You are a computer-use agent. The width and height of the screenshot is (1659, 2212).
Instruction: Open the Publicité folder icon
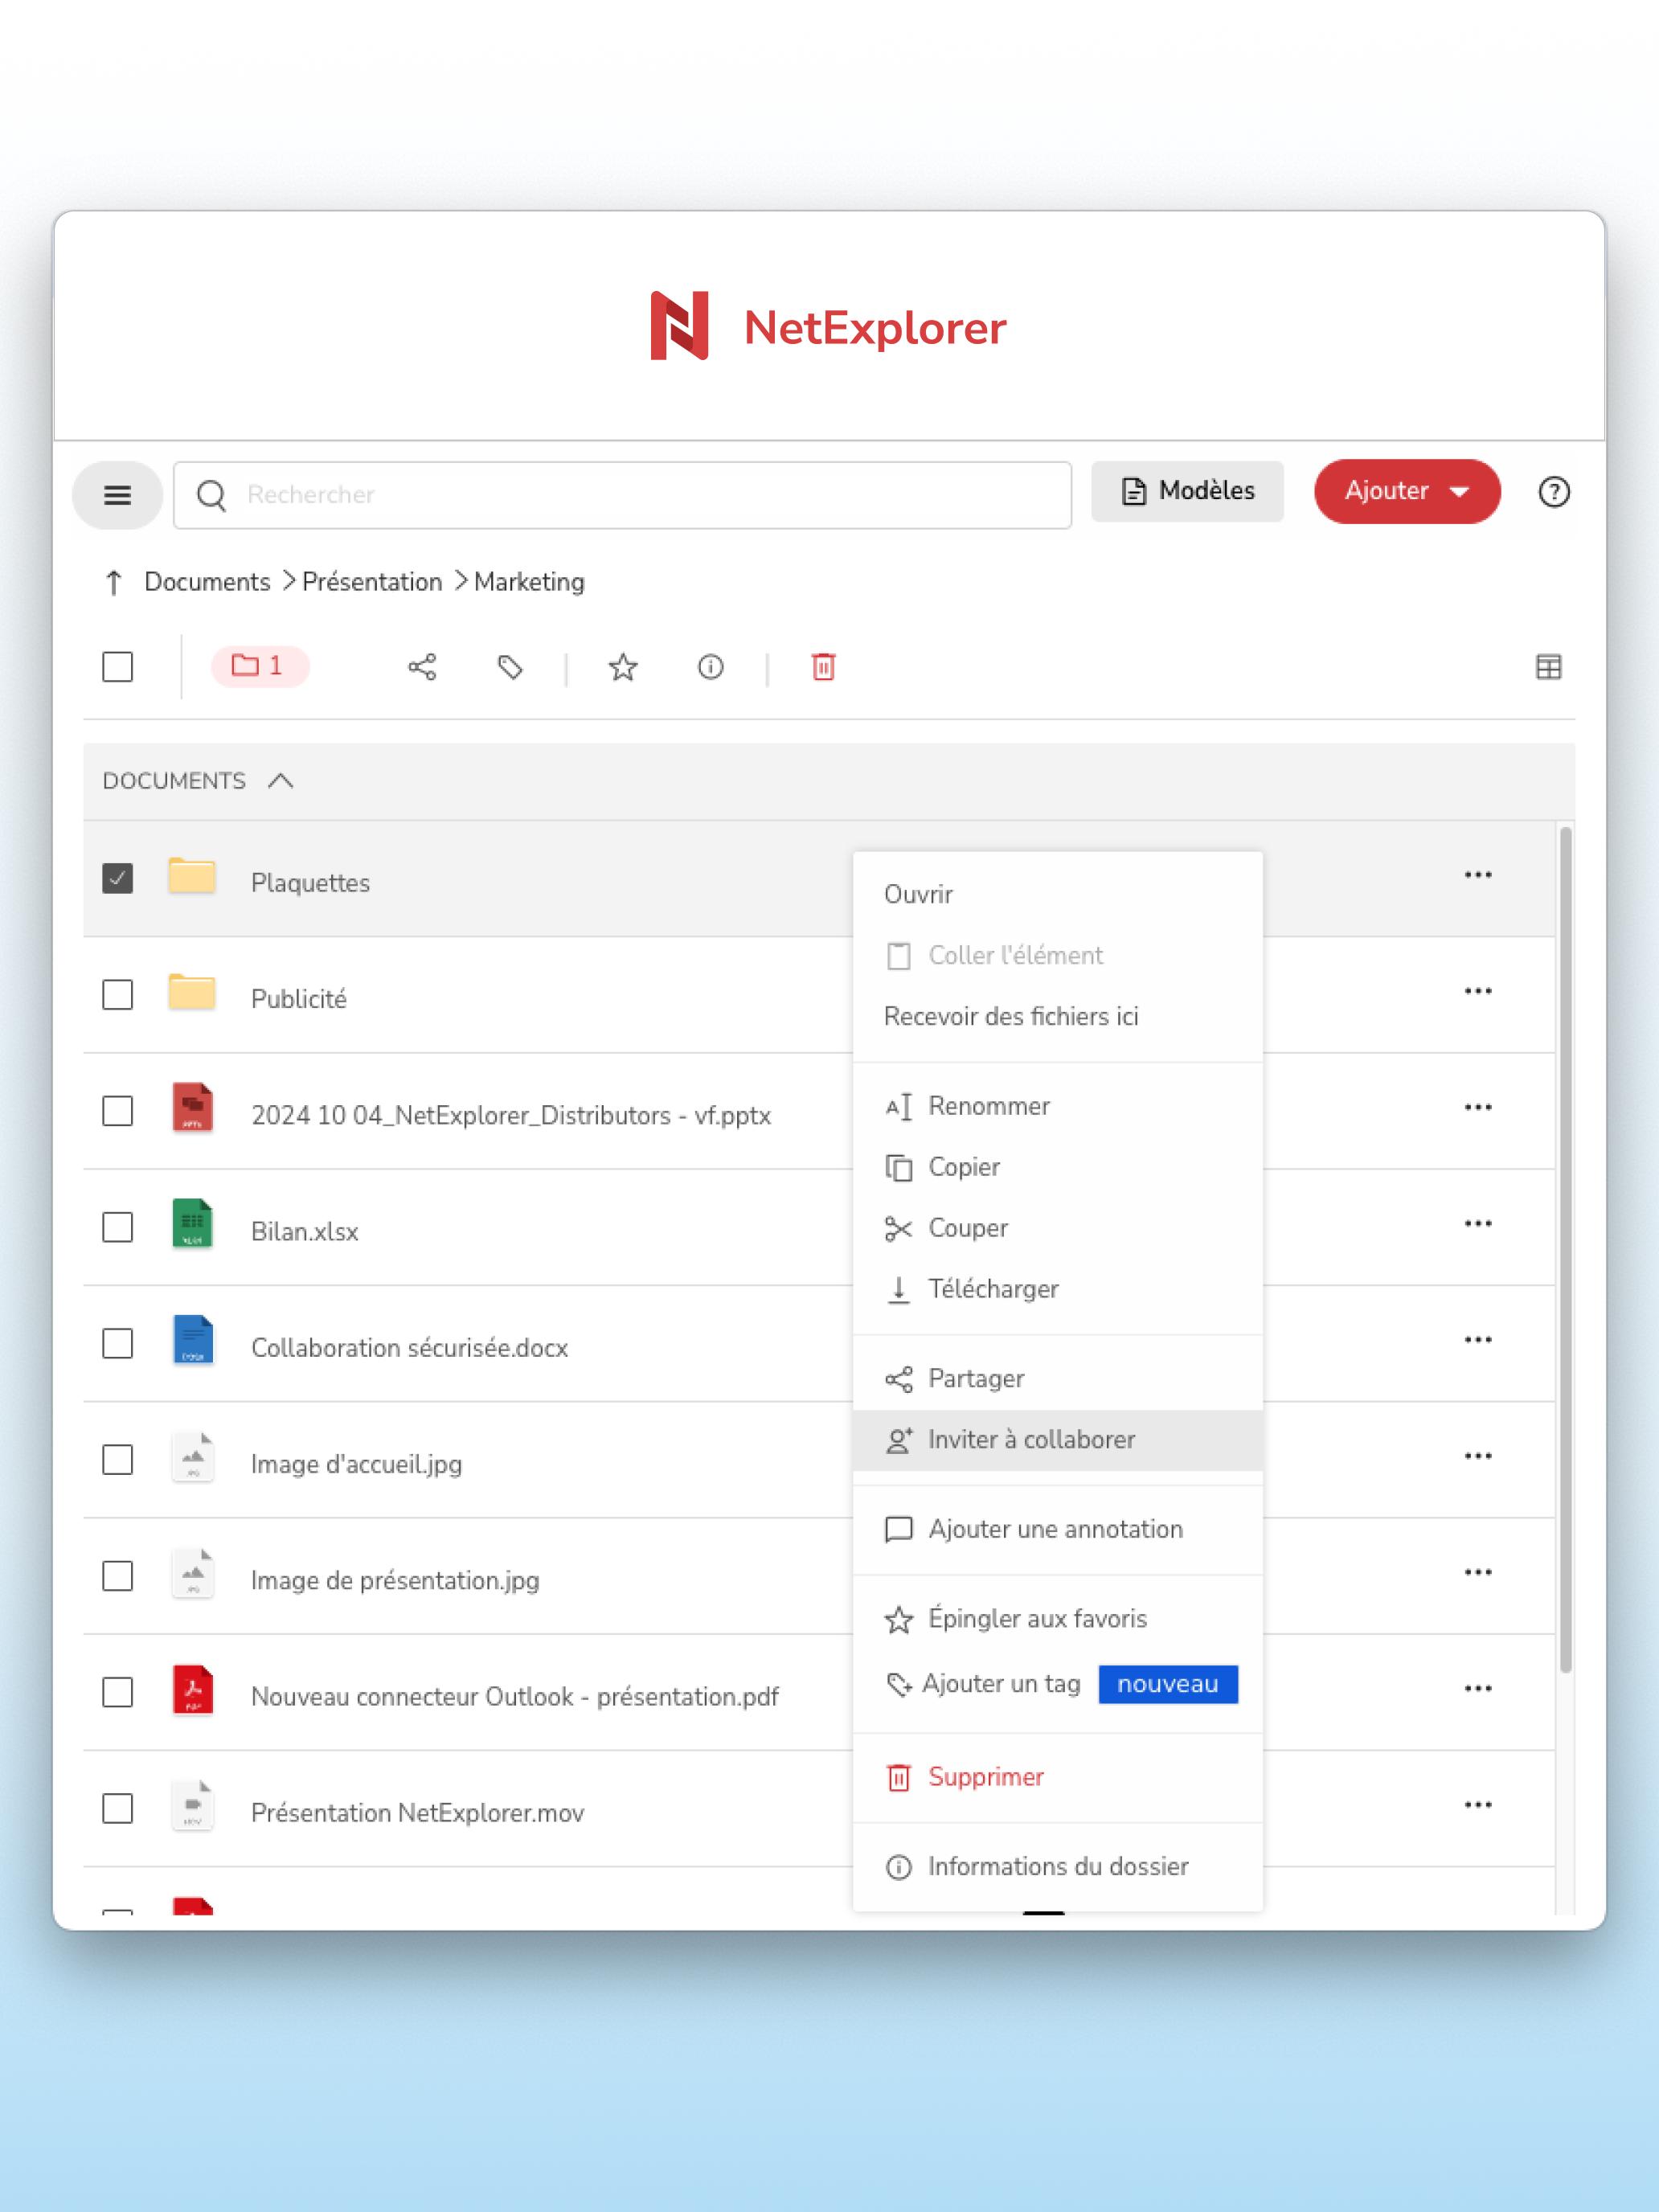click(x=192, y=992)
